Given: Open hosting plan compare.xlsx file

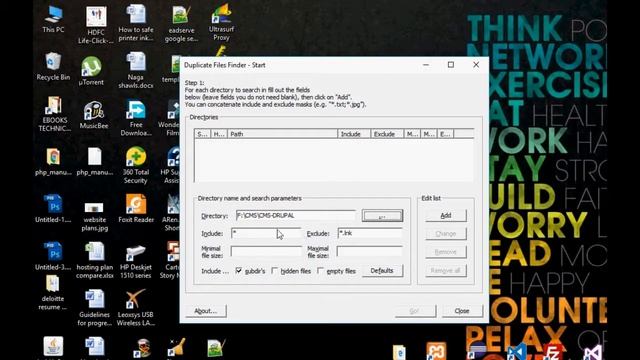Looking at the screenshot, I should pos(95,260).
